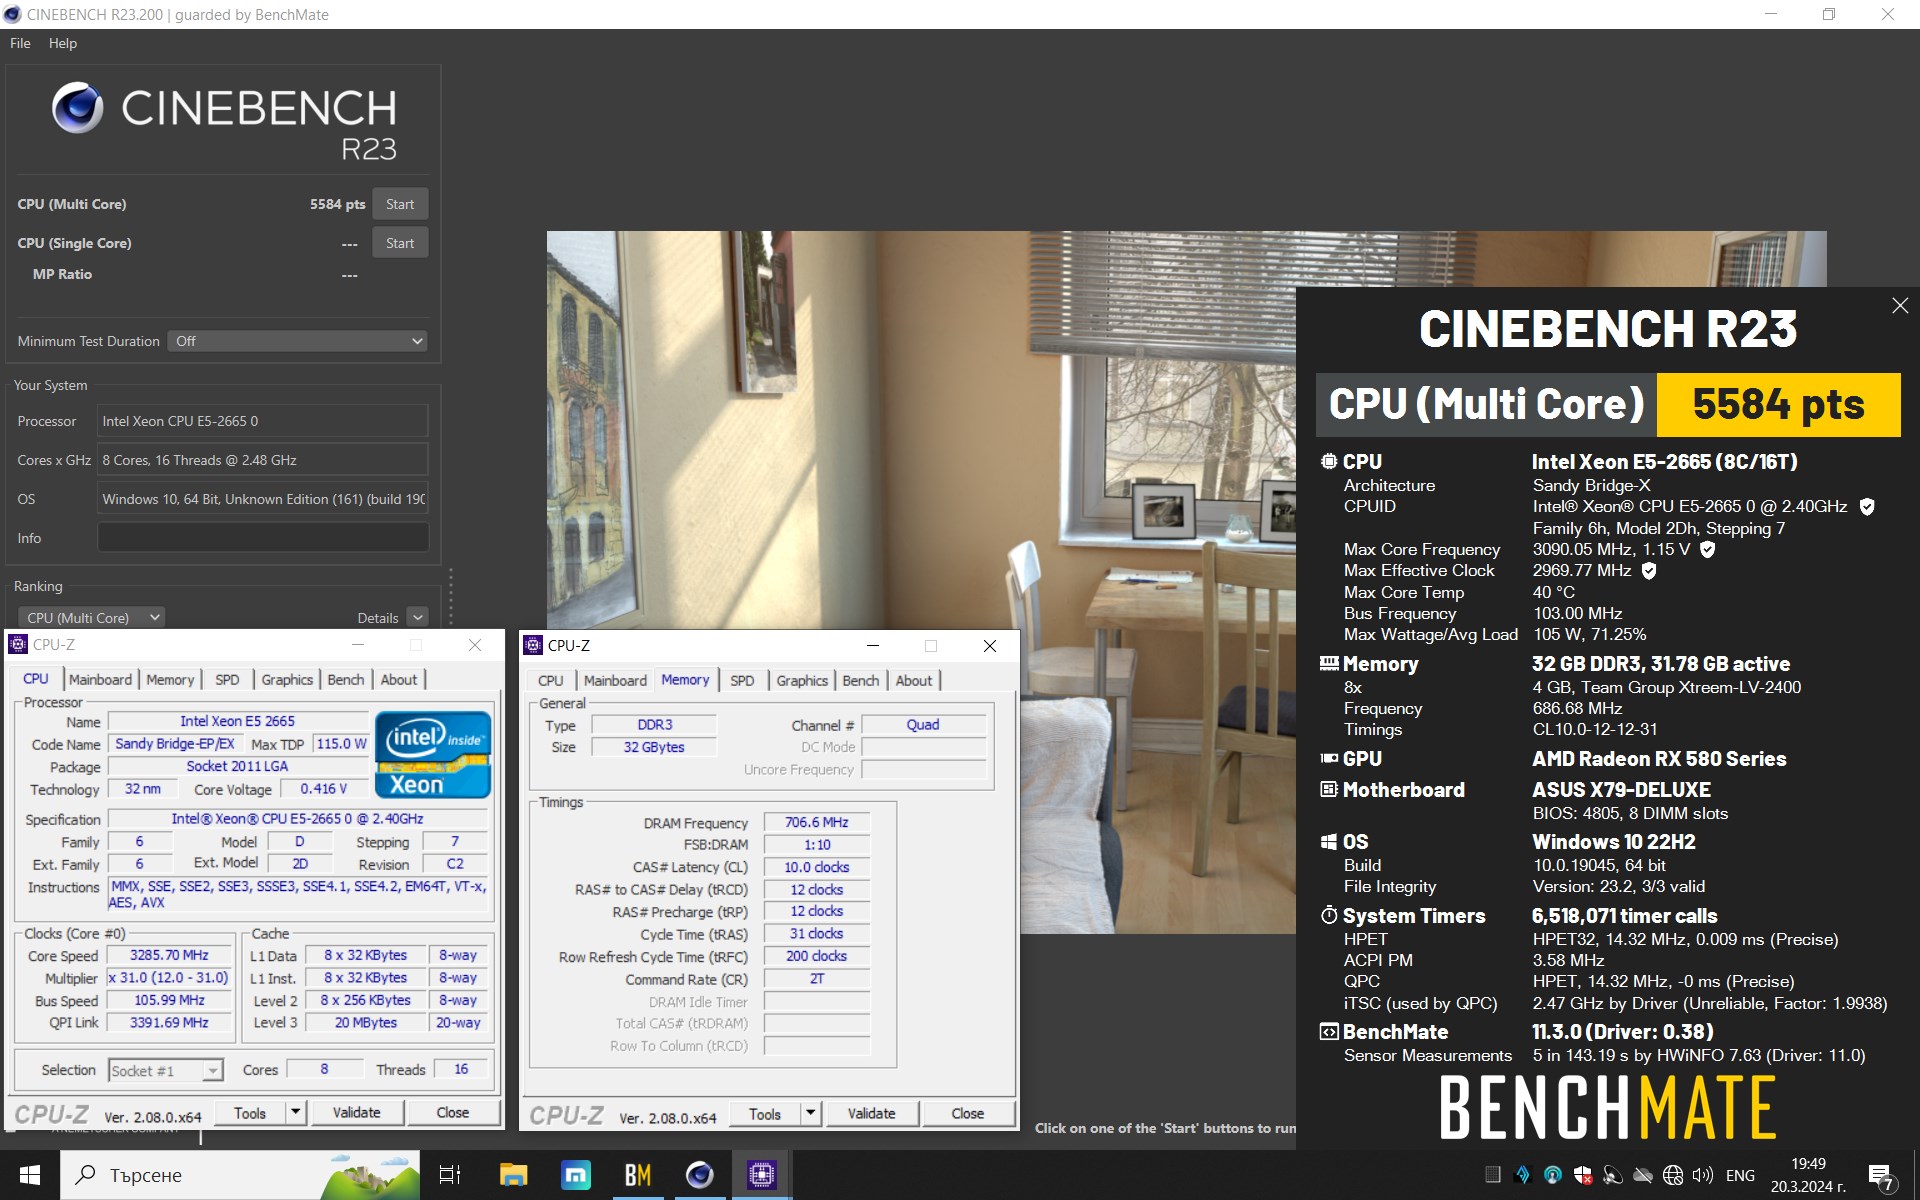Click DRAM Frequency value '706.6 MHz'
Image resolution: width=1920 pixels, height=1200 pixels.
816,822
